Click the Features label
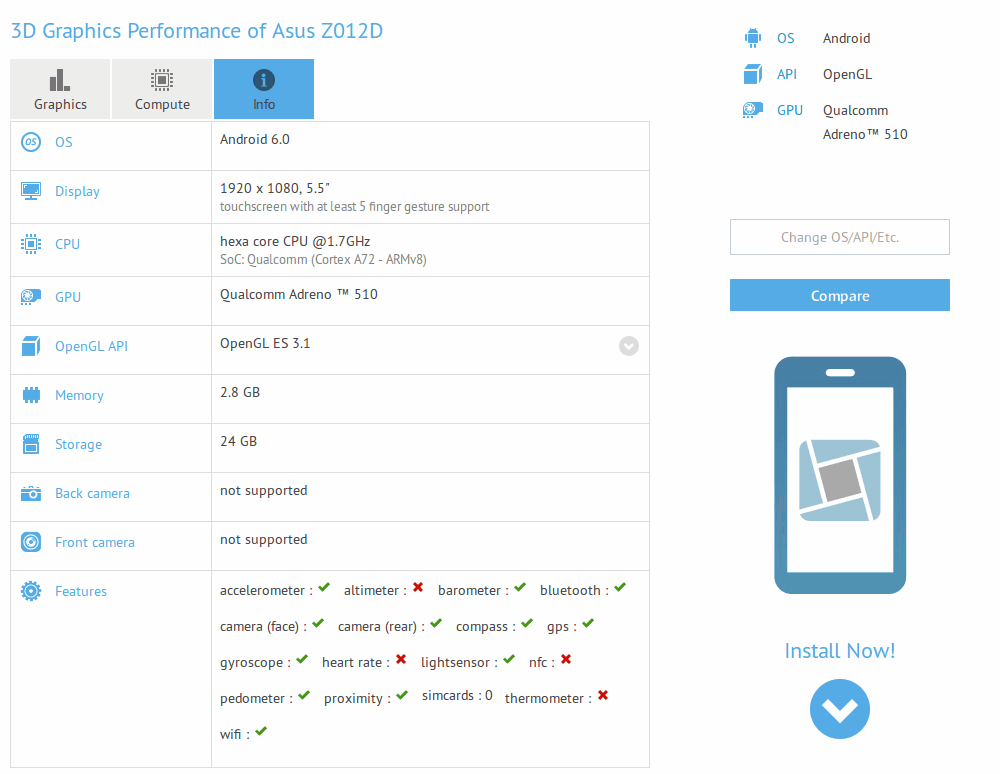 pos(81,592)
